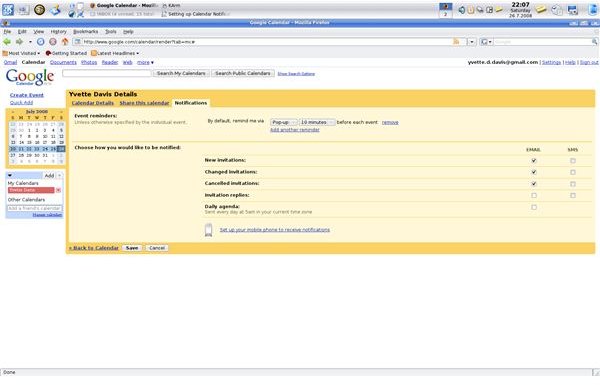This screenshot has height=385, width=600.
Task: Enable SMS for Invitation replies
Action: tap(573, 196)
